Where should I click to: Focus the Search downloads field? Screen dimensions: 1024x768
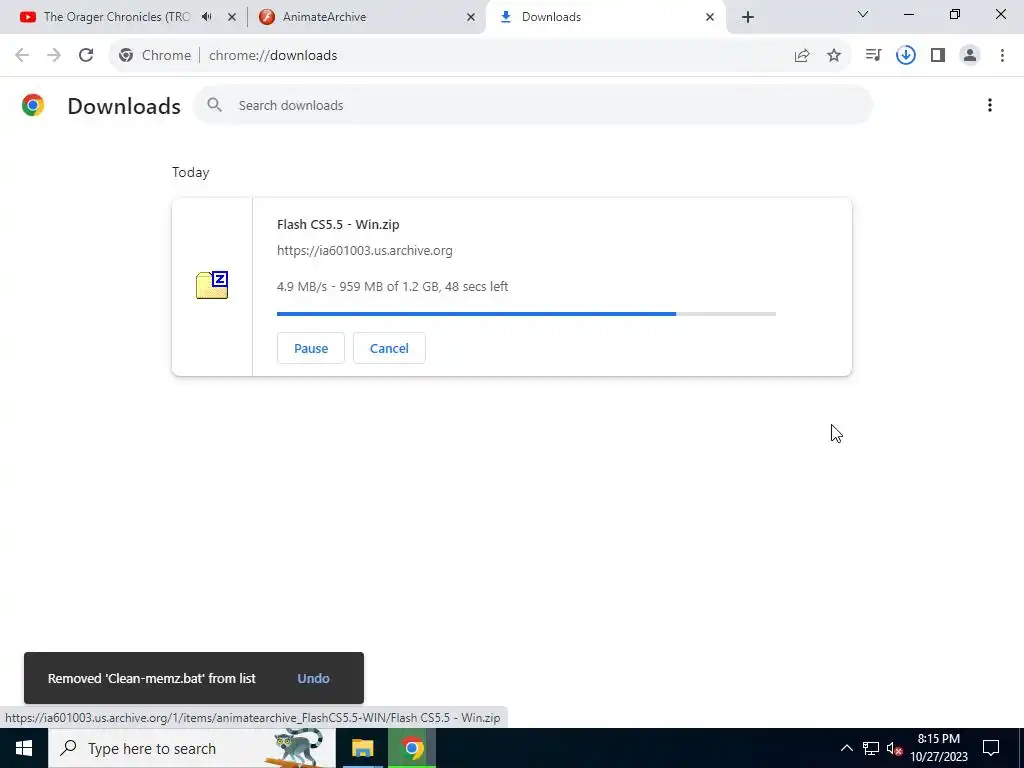coord(533,105)
